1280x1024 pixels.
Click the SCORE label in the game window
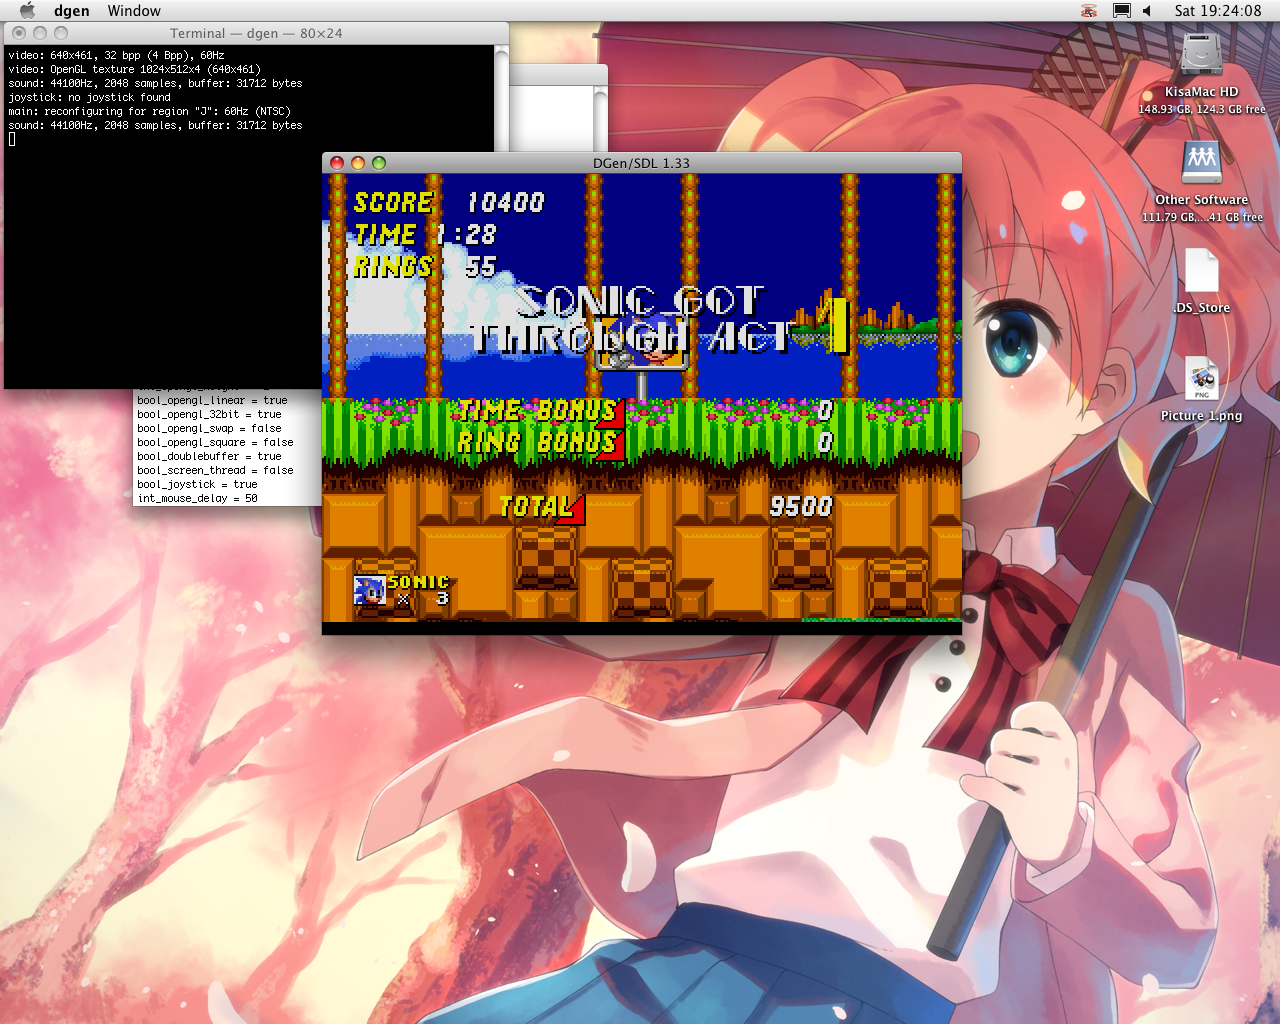tap(393, 202)
